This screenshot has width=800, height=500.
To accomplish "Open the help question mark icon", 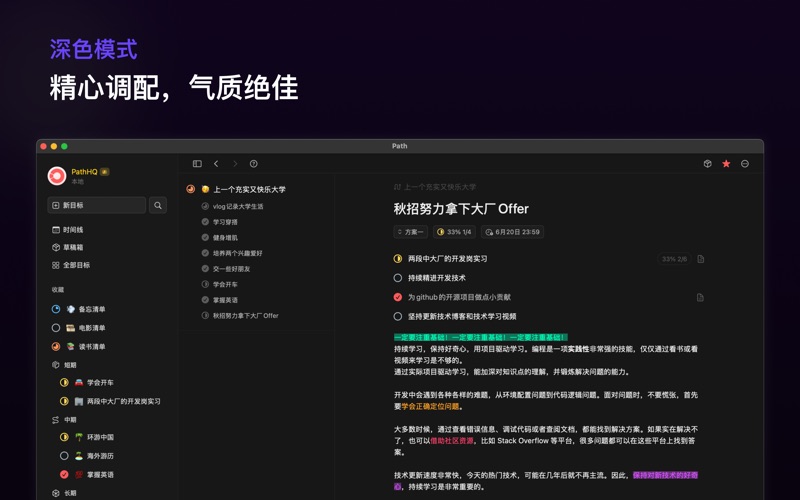I will click(254, 164).
